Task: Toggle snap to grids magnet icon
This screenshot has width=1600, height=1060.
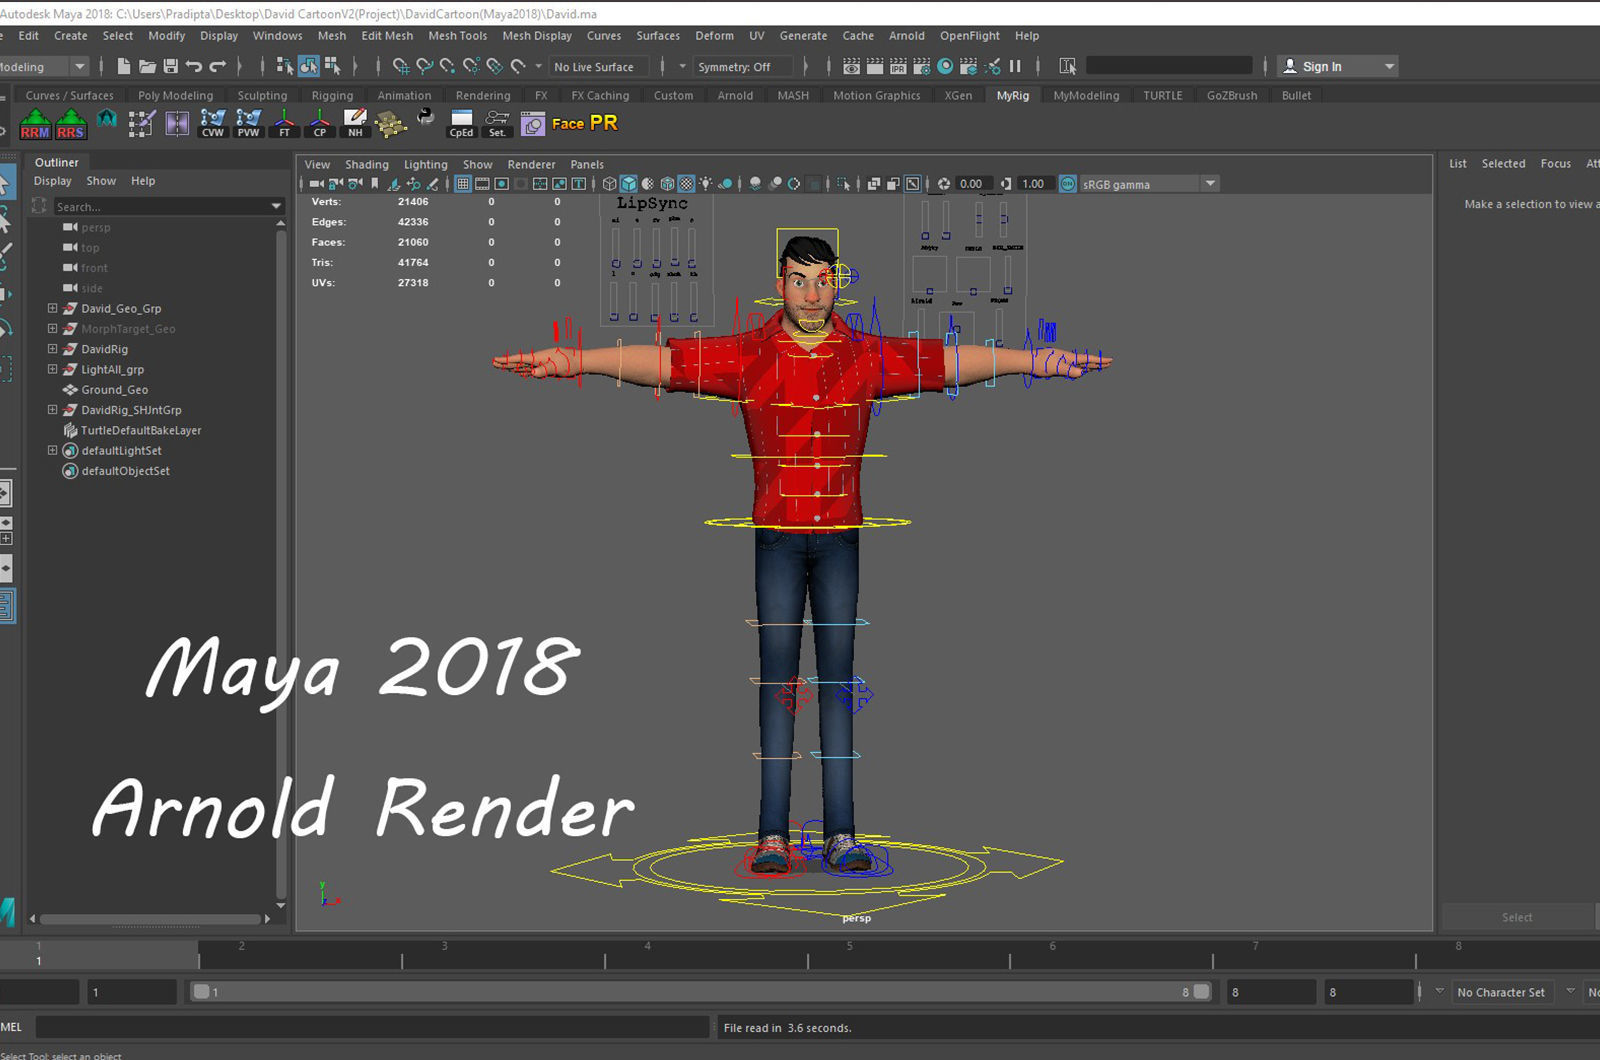Action: [x=401, y=66]
